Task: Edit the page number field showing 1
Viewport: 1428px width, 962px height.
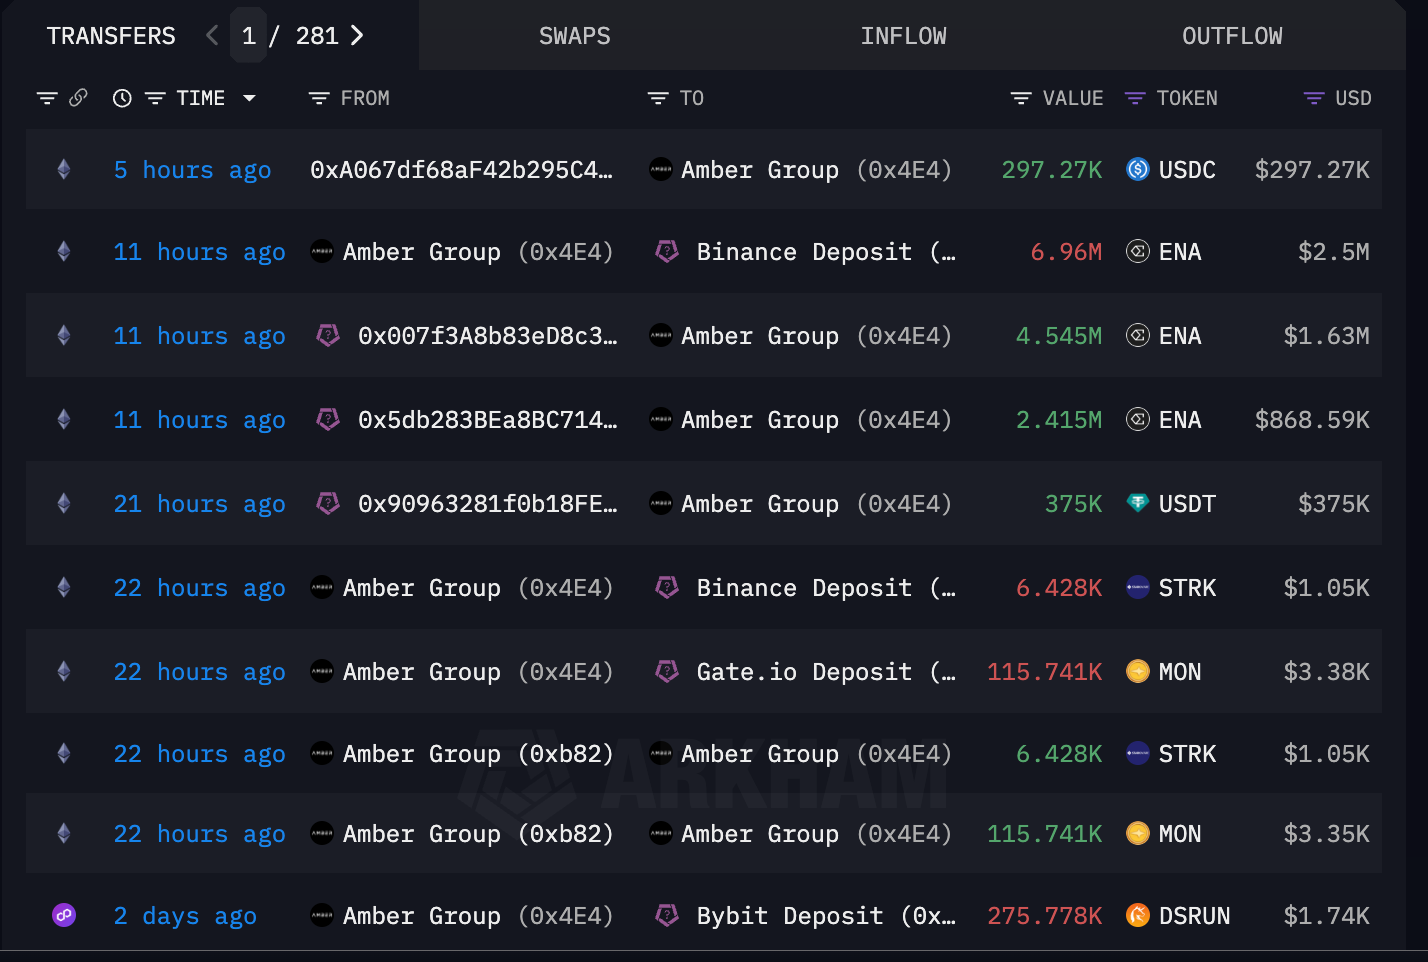Action: 249,36
